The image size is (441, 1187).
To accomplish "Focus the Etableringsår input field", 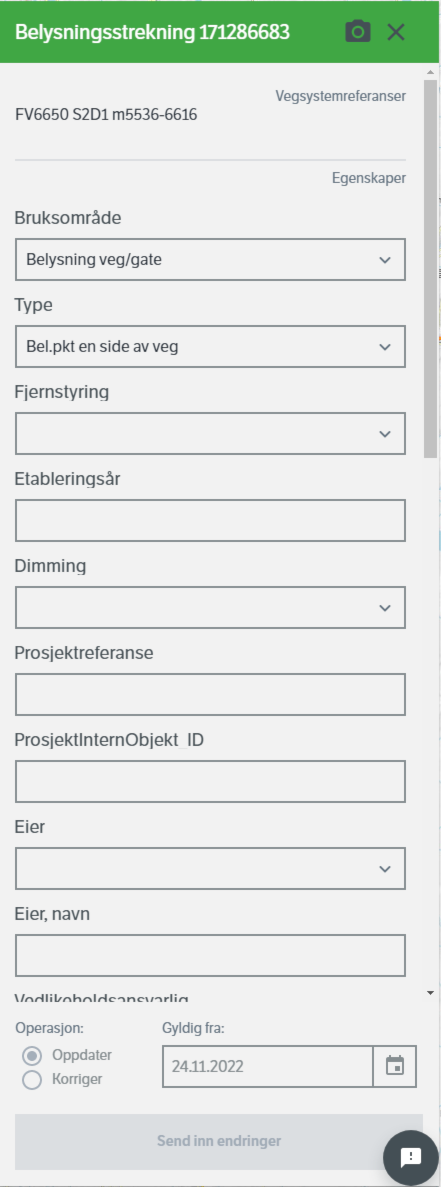I will (210, 520).
